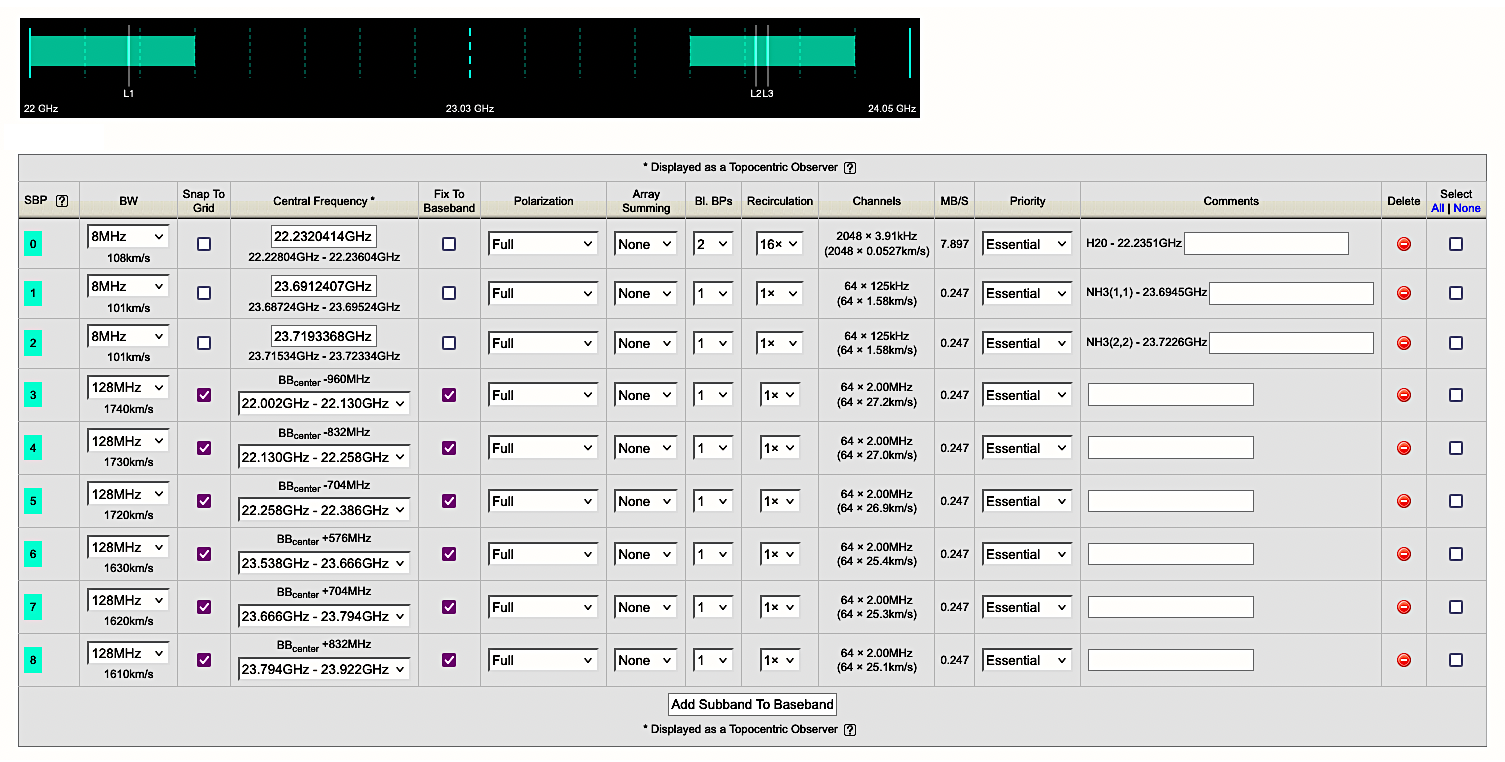Open BW dropdown for subband 1
The image size is (1505, 762).
point(128,287)
